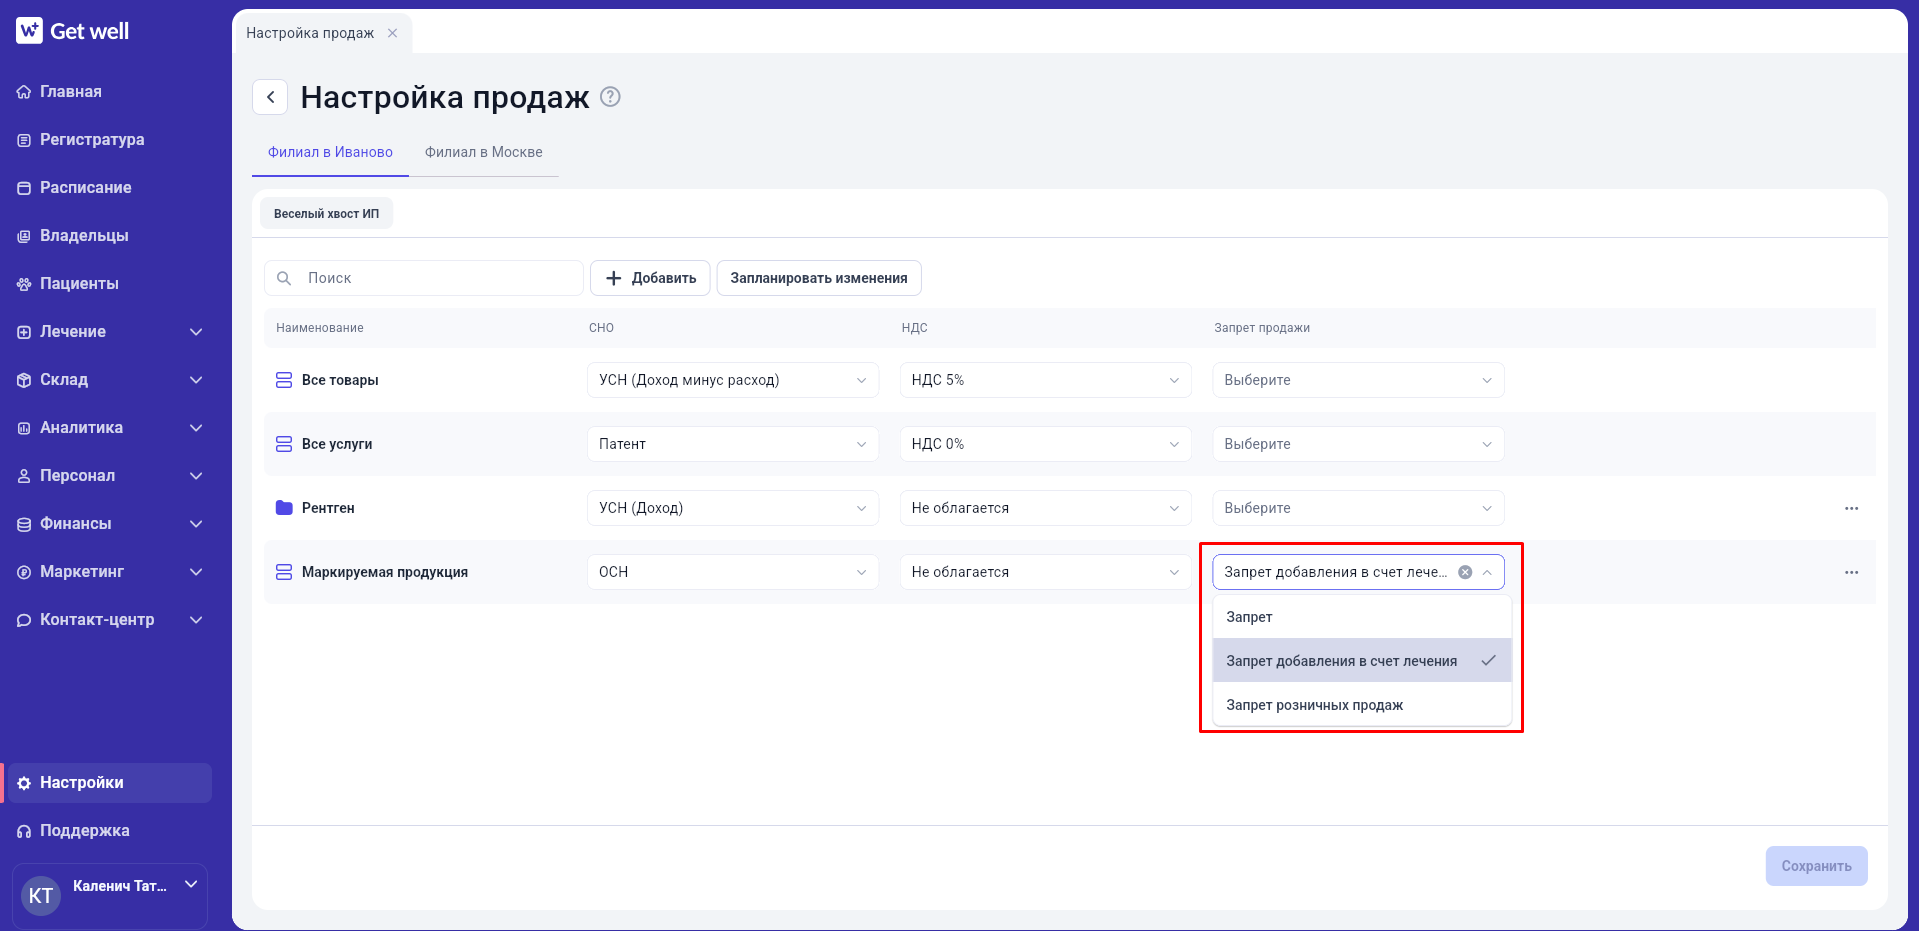Switch to Филиал в Иваново tab
Screen dimensions: 1919x931
point(330,152)
